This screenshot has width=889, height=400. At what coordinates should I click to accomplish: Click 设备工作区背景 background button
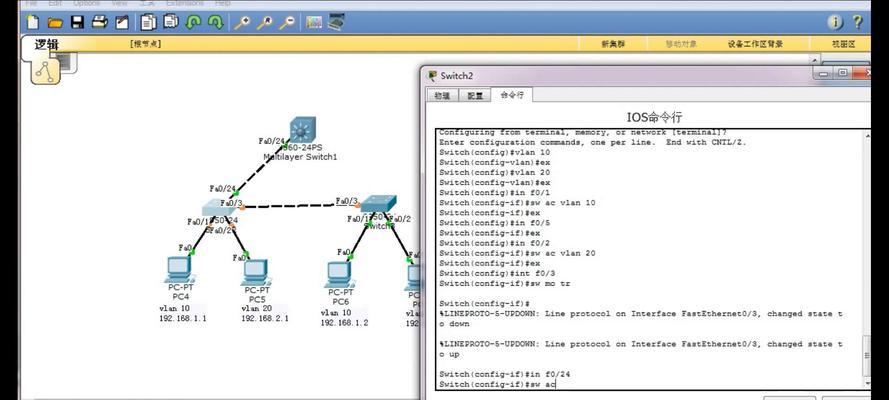pyautogui.click(x=755, y=44)
